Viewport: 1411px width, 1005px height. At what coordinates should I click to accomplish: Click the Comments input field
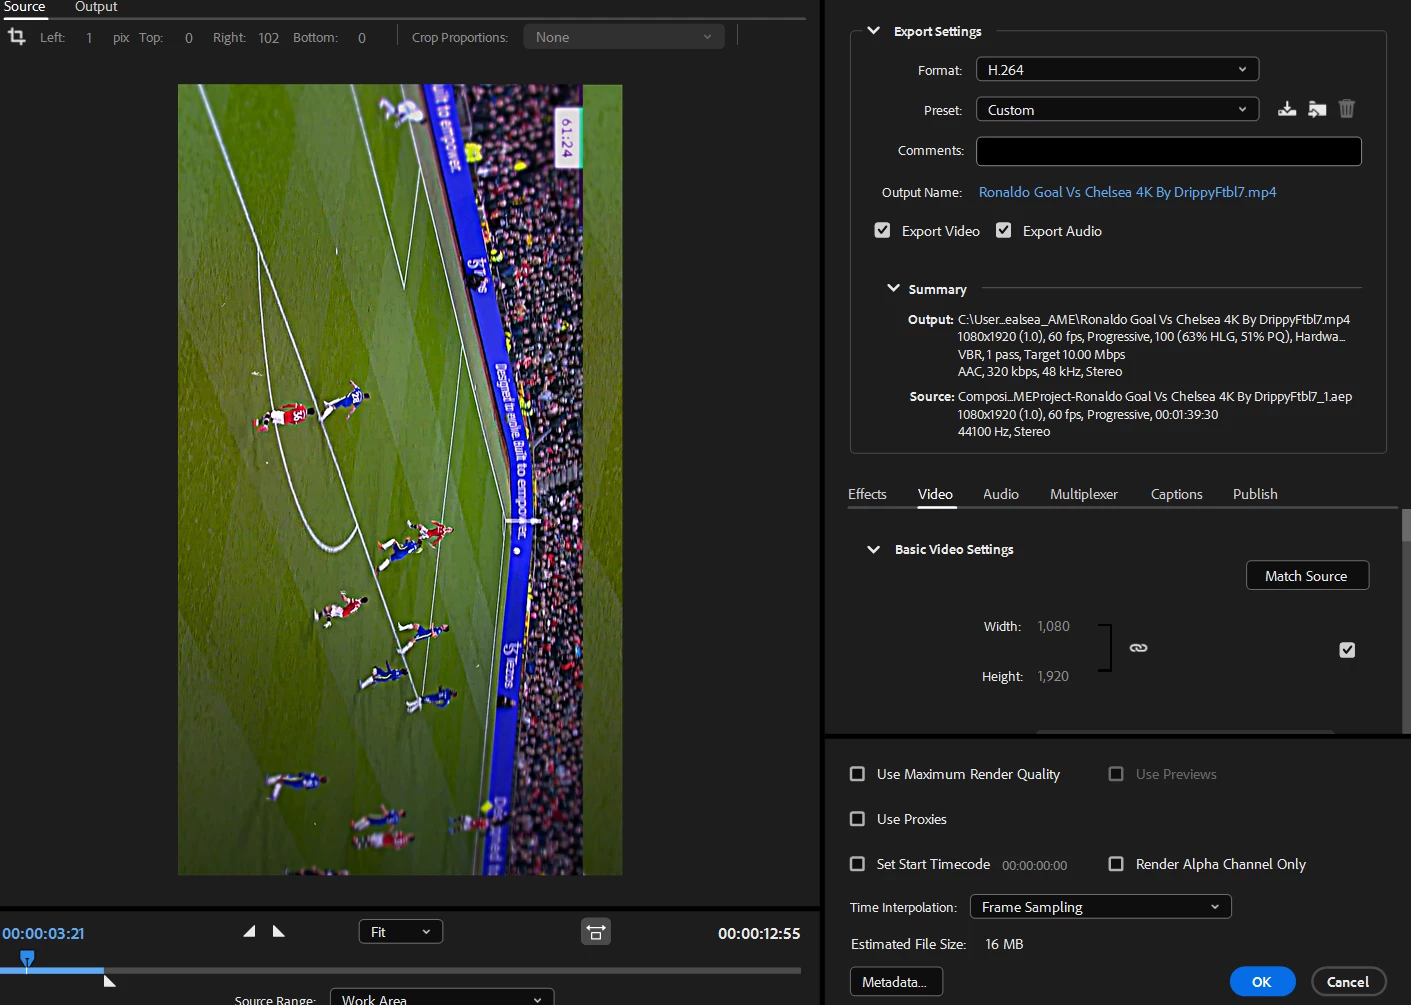[1169, 151]
